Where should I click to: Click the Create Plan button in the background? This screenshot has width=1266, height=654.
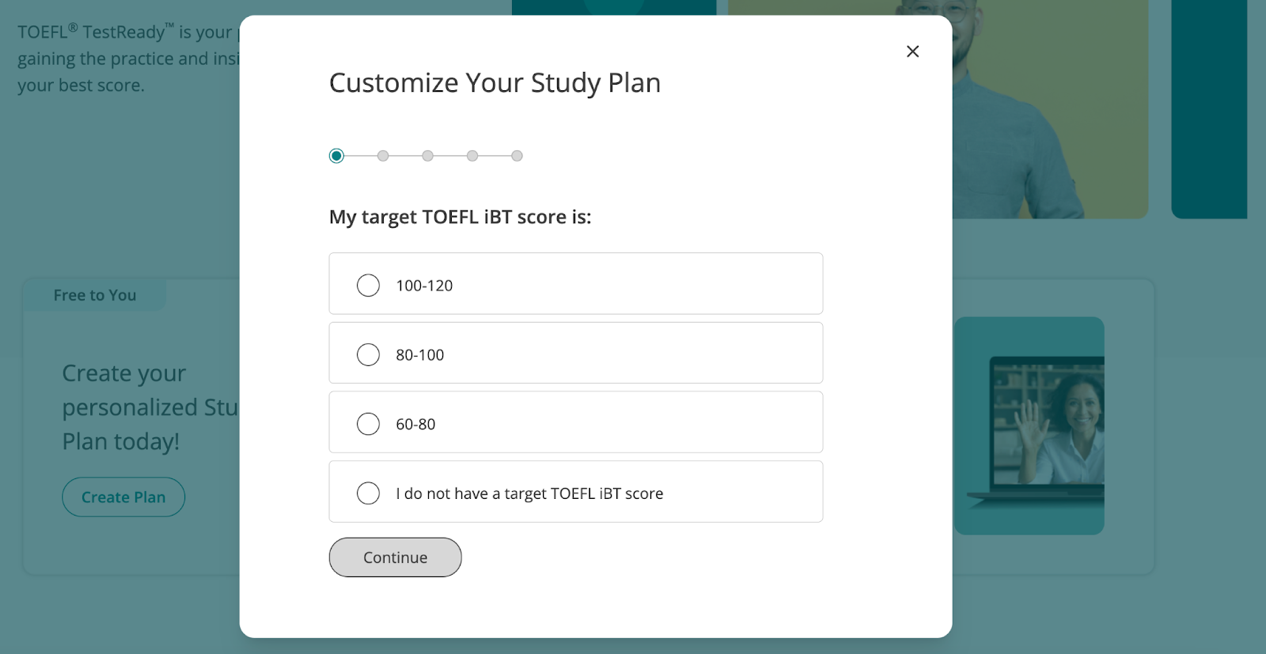tap(123, 497)
